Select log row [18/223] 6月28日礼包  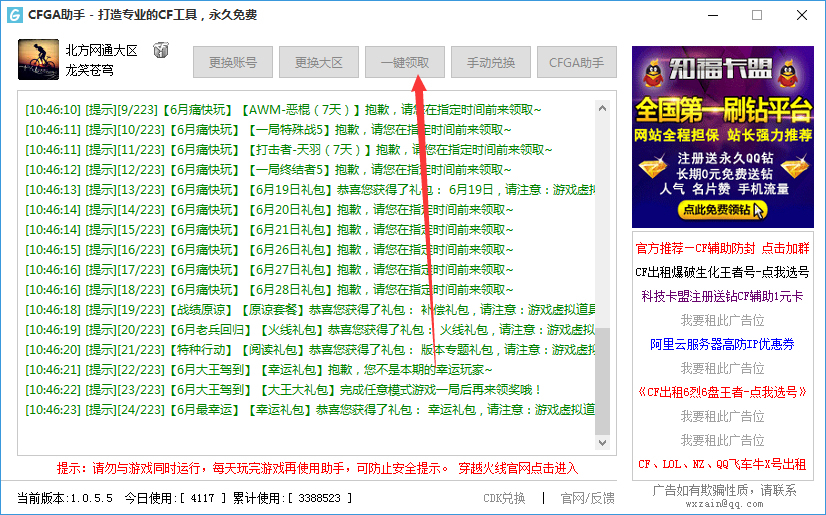269,290
